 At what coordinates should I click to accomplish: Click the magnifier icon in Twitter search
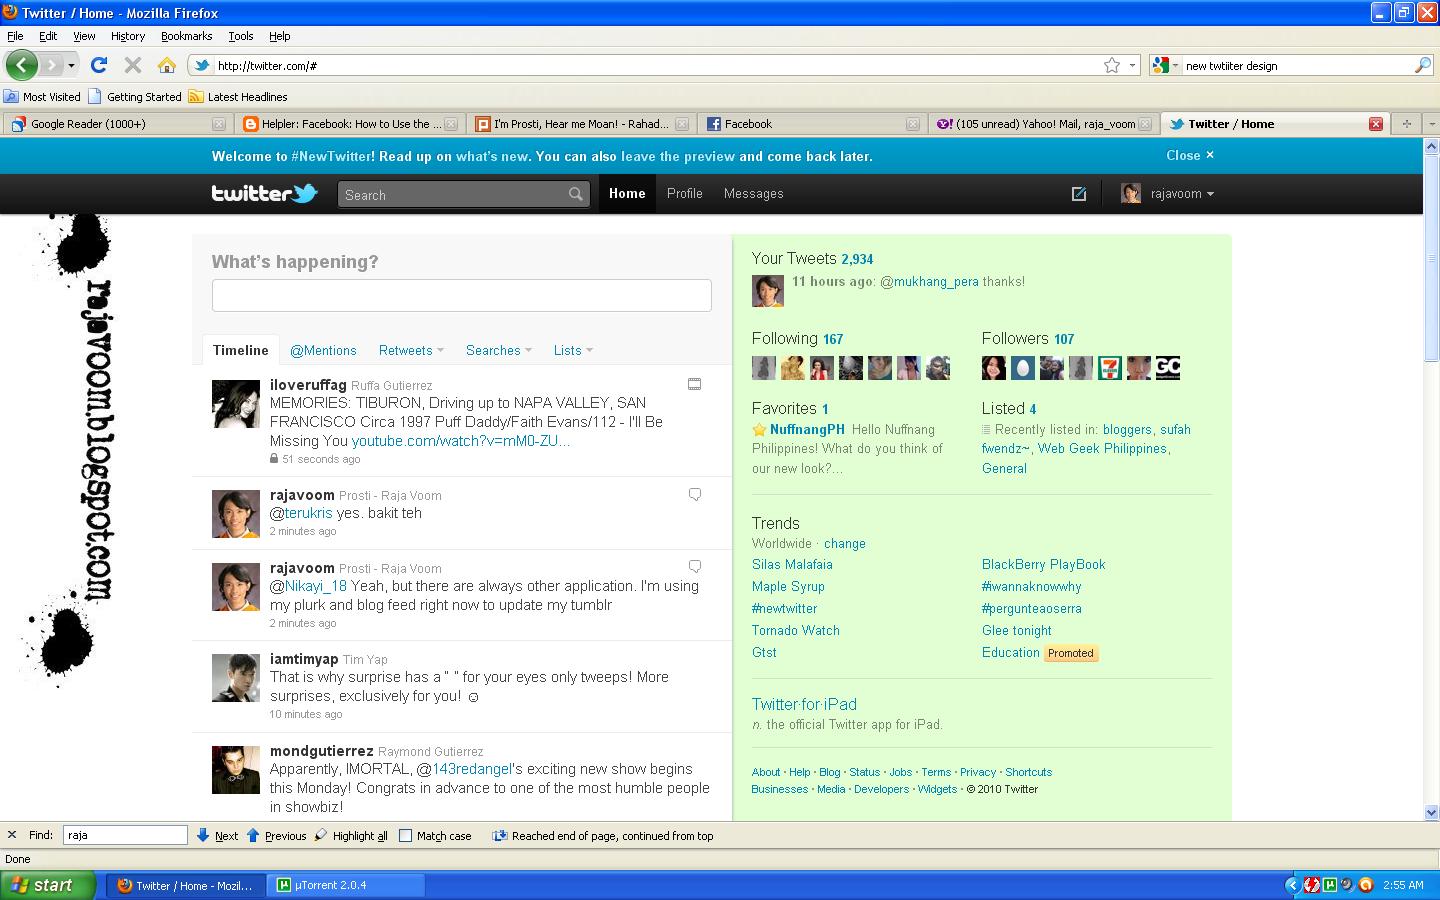pyautogui.click(x=576, y=194)
